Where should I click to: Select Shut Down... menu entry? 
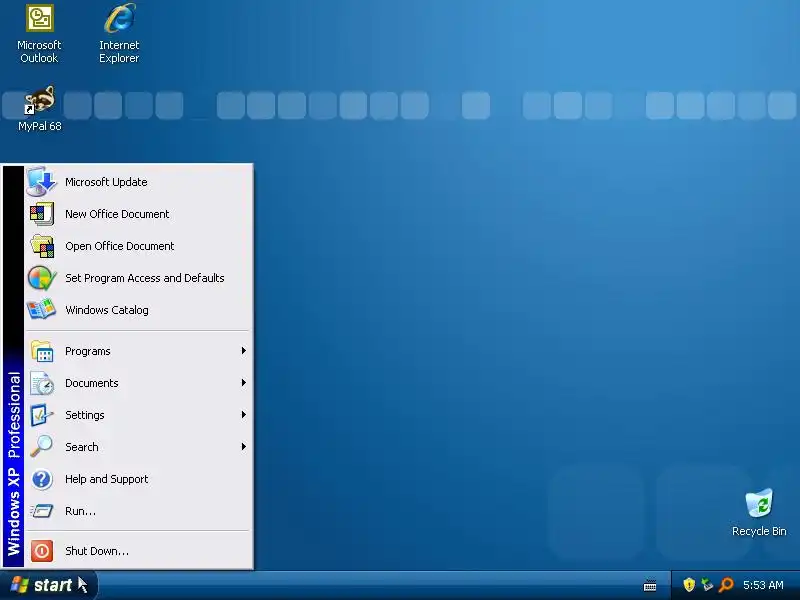tap(138, 551)
